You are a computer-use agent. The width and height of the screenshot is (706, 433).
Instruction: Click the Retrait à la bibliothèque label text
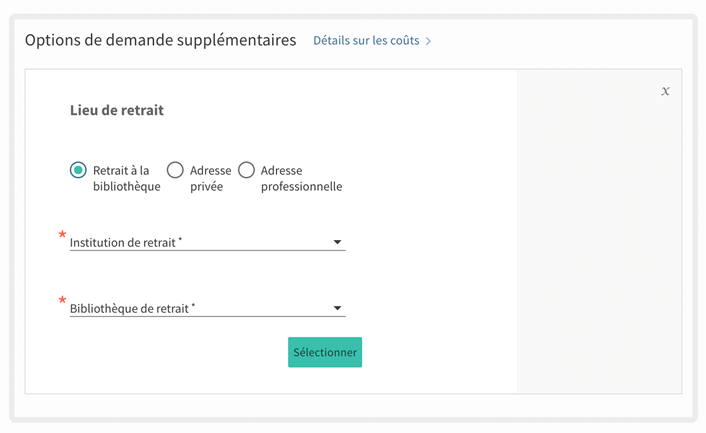(125, 178)
